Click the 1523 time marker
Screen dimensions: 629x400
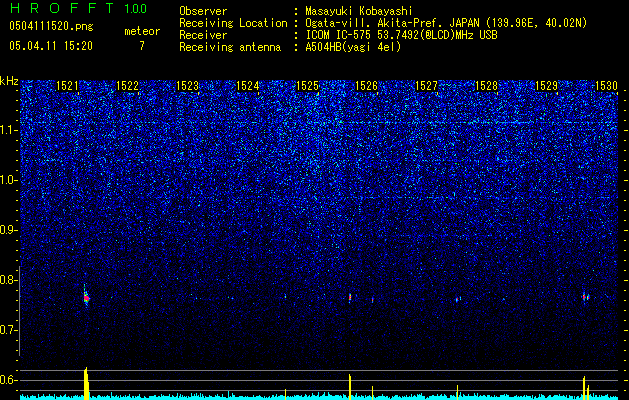pyautogui.click(x=187, y=86)
